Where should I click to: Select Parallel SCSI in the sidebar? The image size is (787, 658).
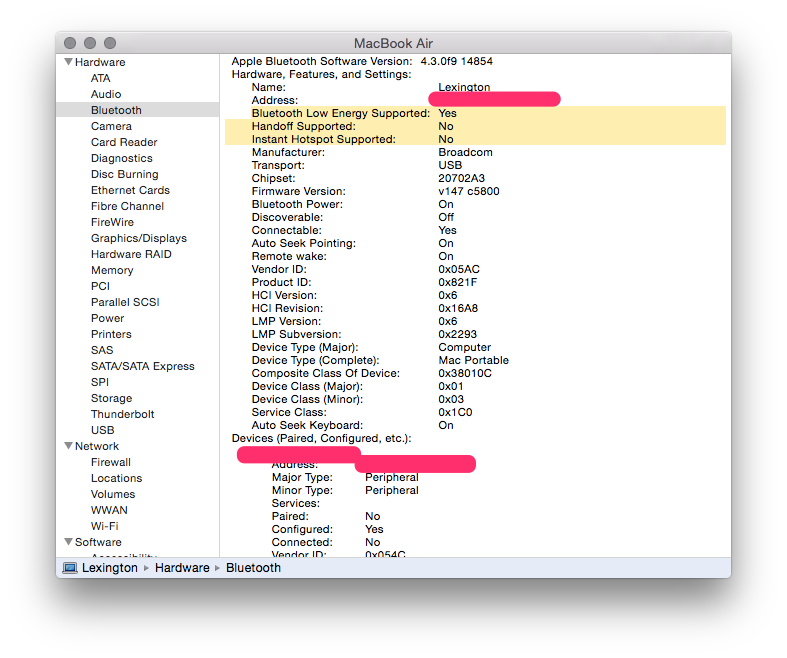click(125, 302)
